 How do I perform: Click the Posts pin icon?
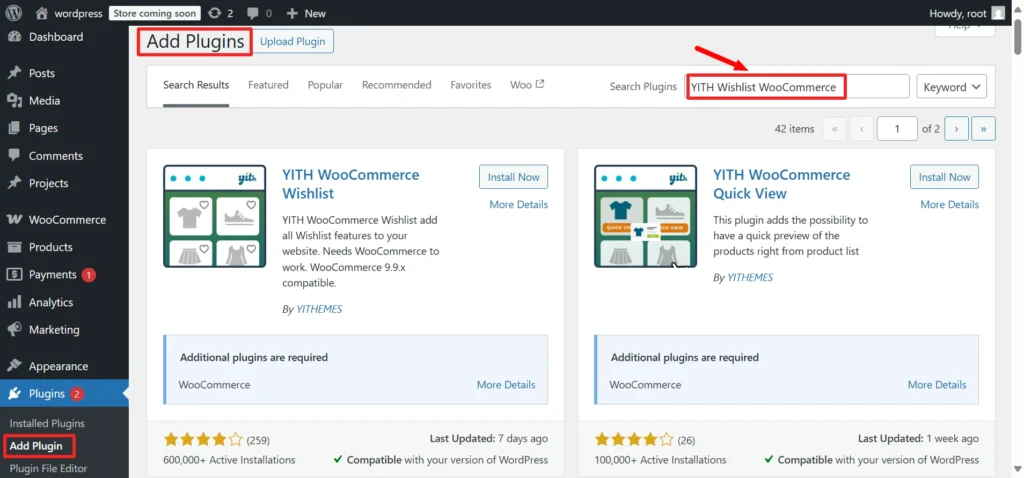(14, 73)
